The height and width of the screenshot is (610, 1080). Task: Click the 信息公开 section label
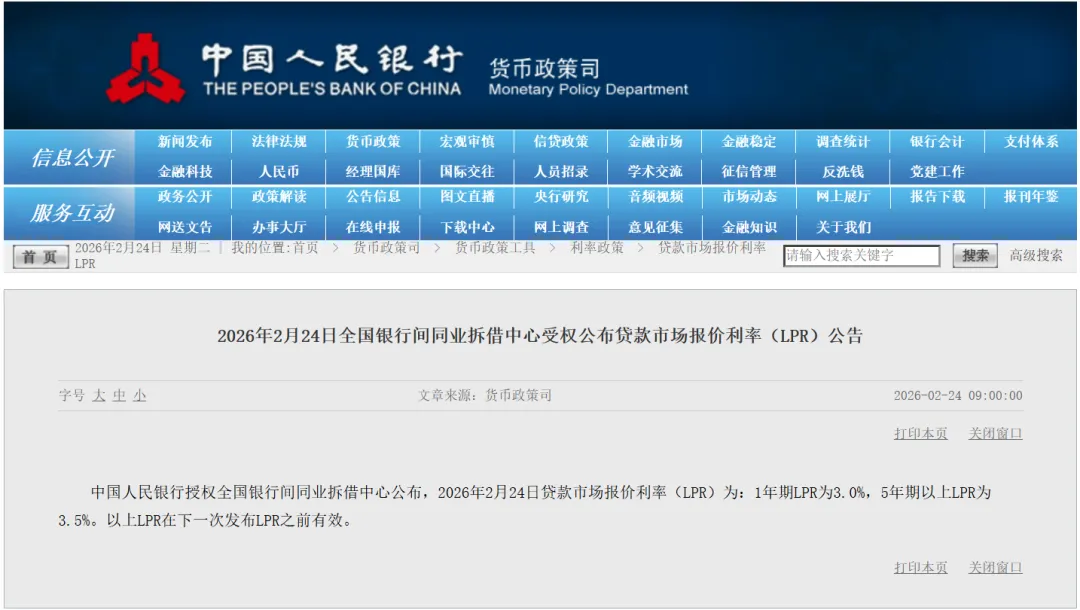pos(72,158)
